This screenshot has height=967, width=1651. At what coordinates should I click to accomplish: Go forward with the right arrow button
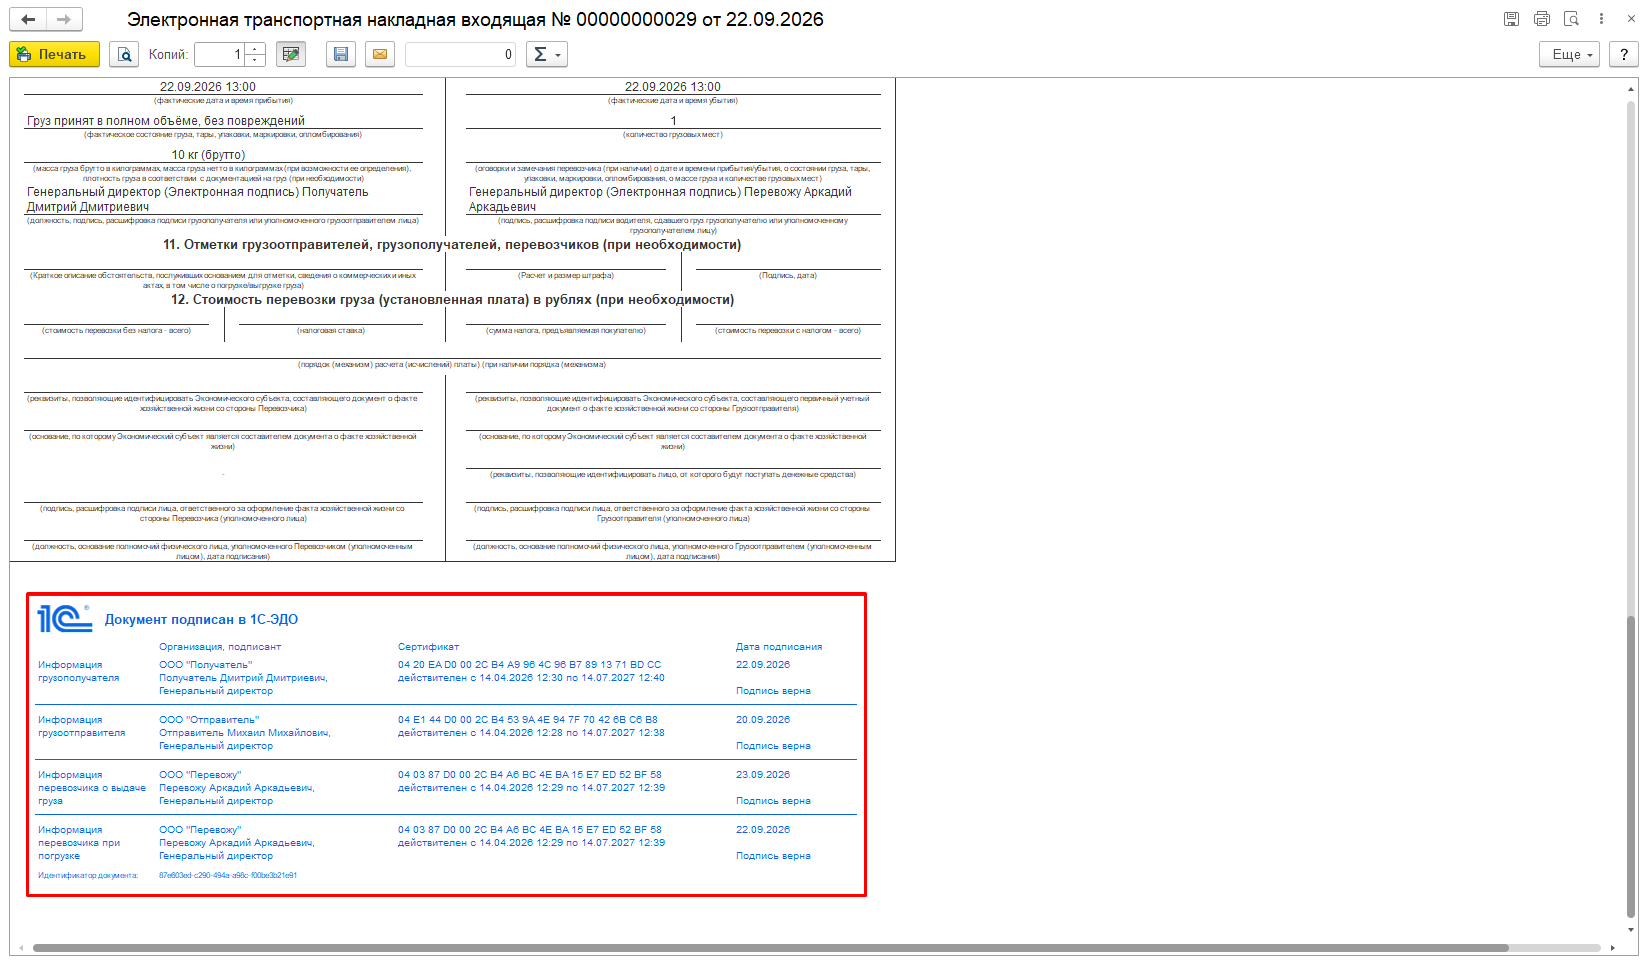64,19
